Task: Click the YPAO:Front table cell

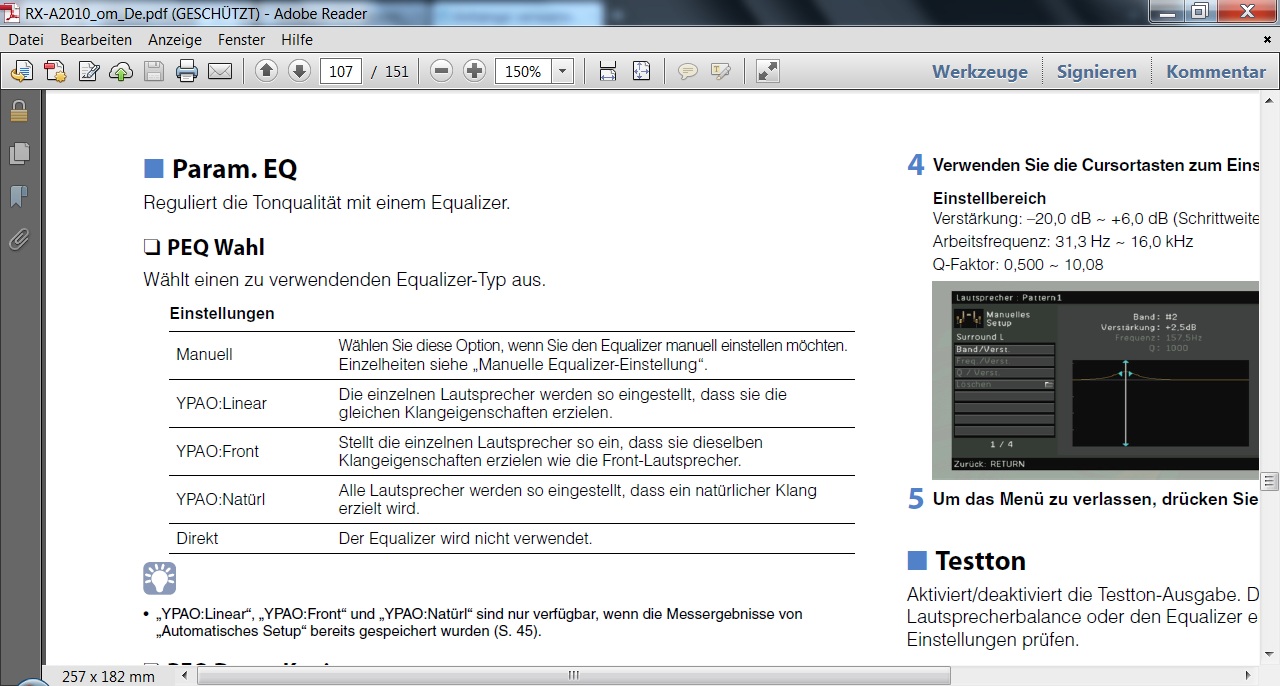Action: tap(217, 451)
